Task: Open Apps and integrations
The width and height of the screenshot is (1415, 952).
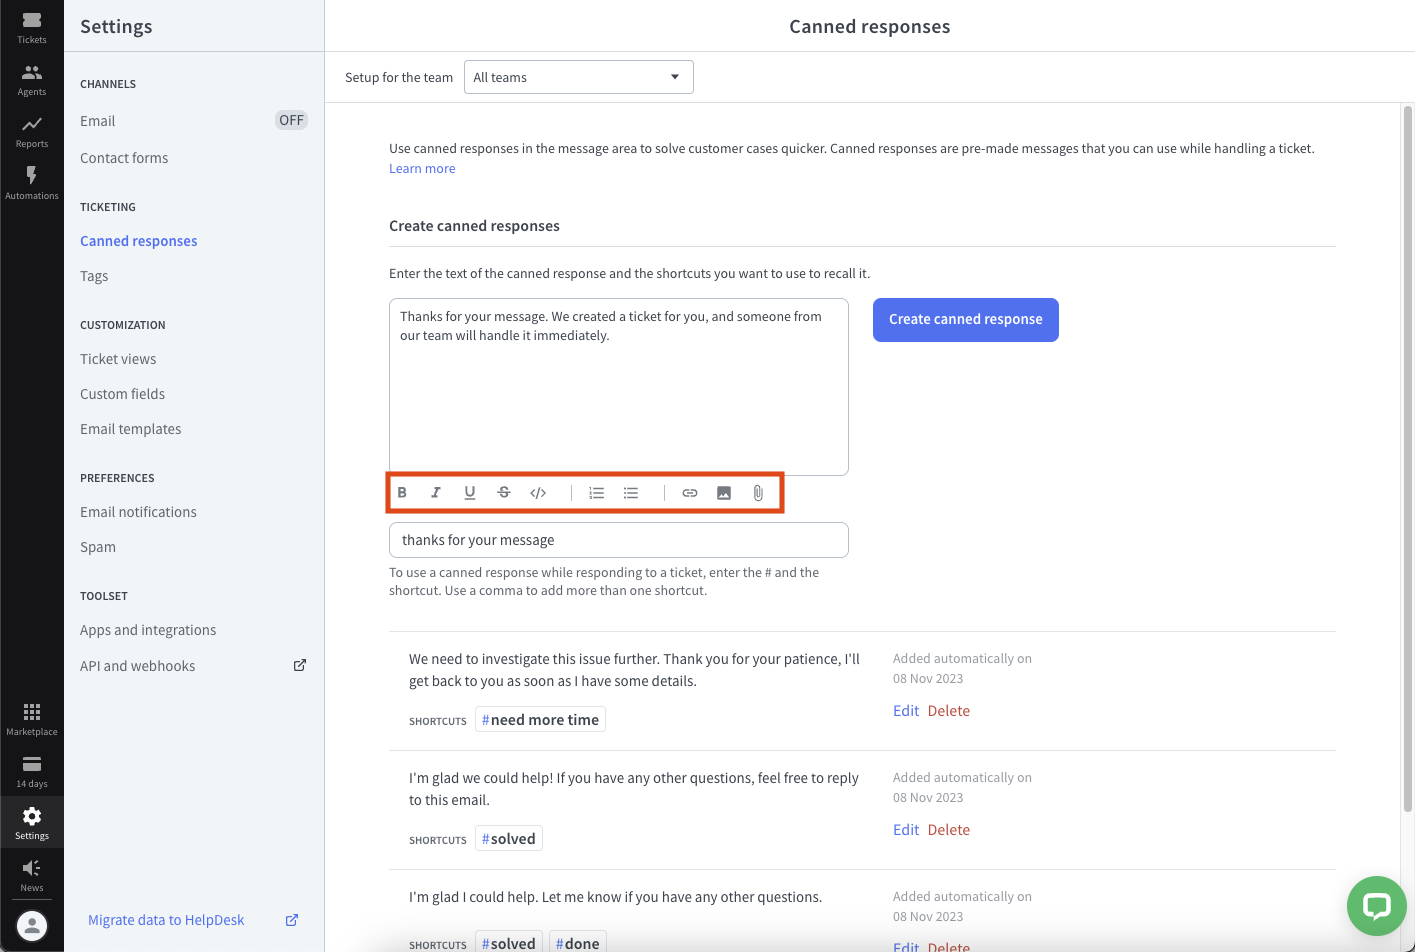Action: pyautogui.click(x=148, y=630)
